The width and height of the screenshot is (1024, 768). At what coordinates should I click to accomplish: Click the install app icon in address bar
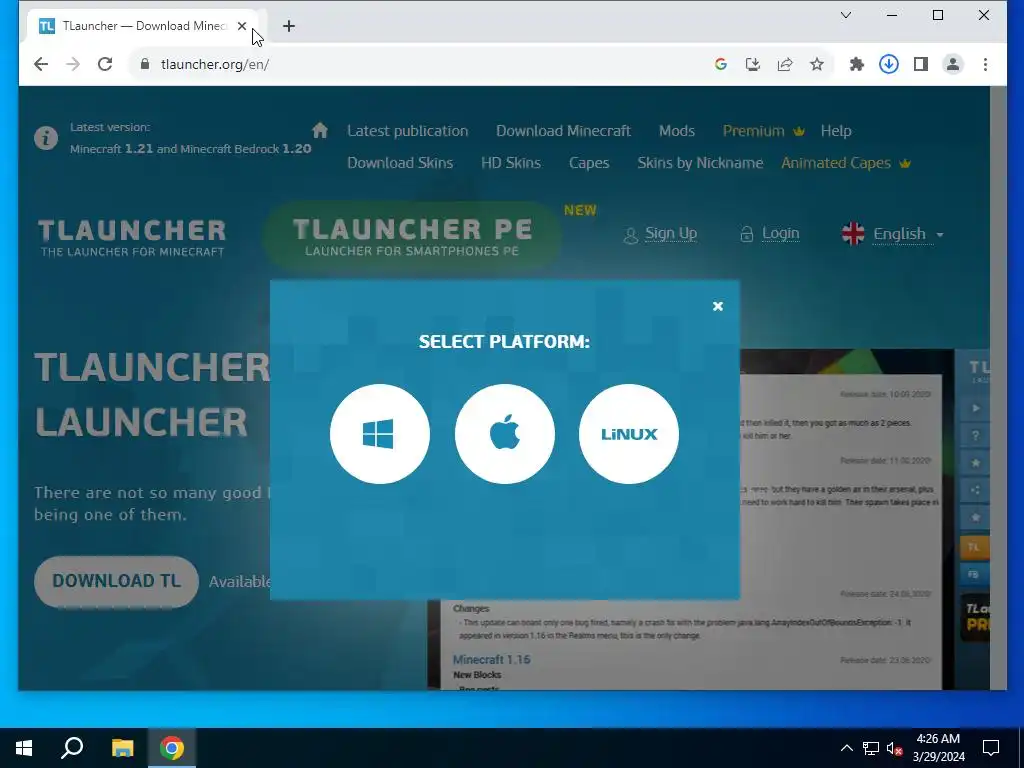pyautogui.click(x=753, y=64)
